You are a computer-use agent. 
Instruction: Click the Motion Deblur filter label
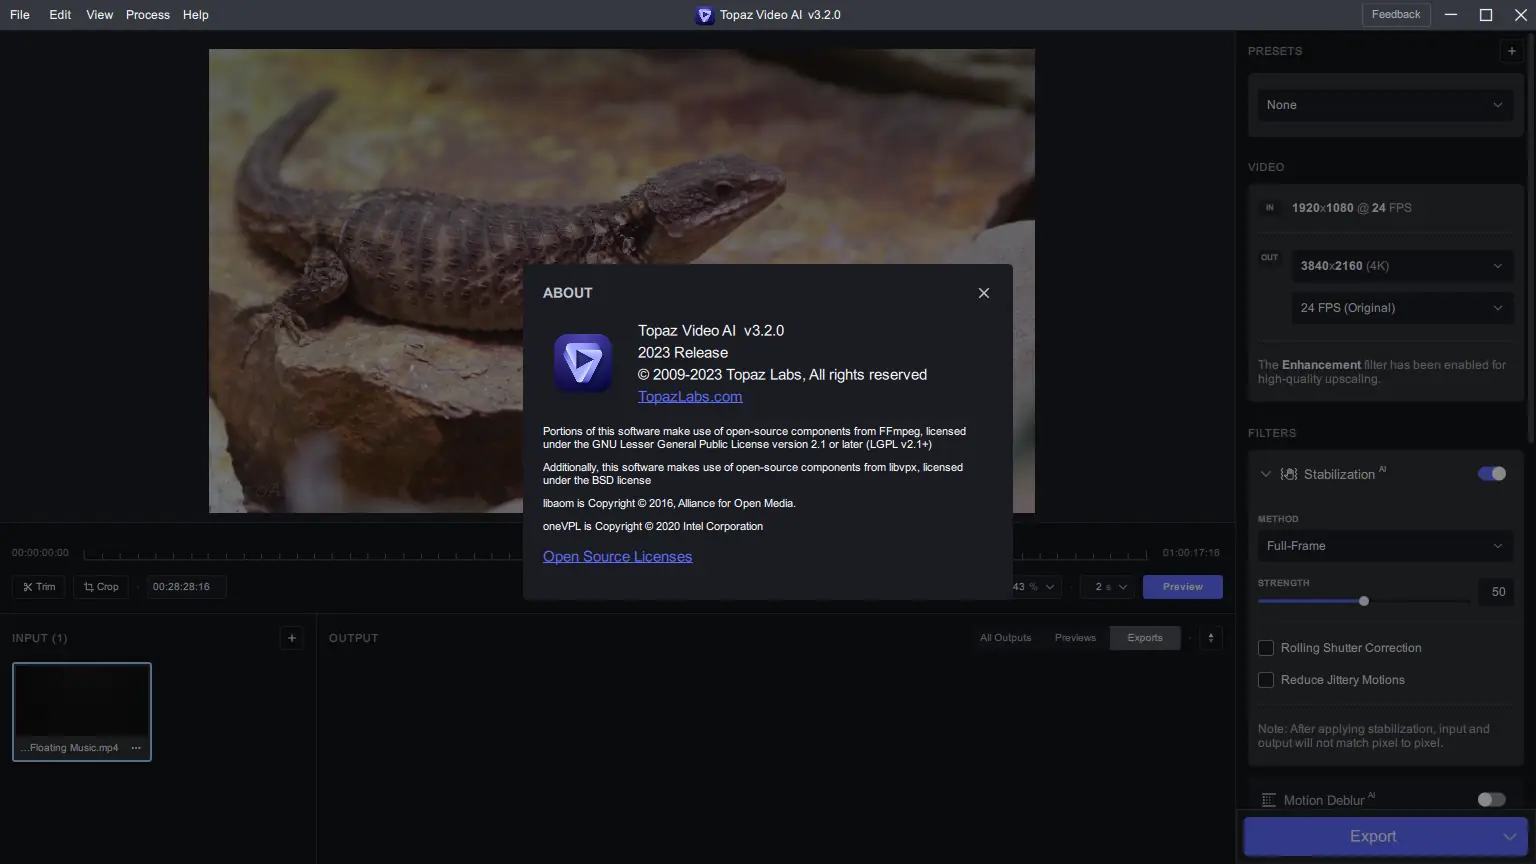(1324, 801)
